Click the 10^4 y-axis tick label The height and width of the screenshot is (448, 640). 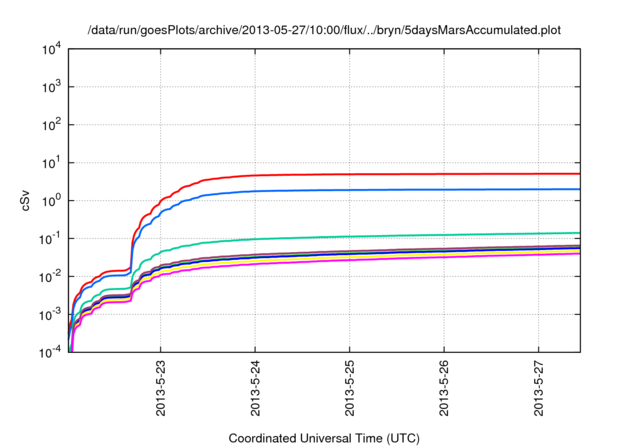pyautogui.click(x=51, y=50)
